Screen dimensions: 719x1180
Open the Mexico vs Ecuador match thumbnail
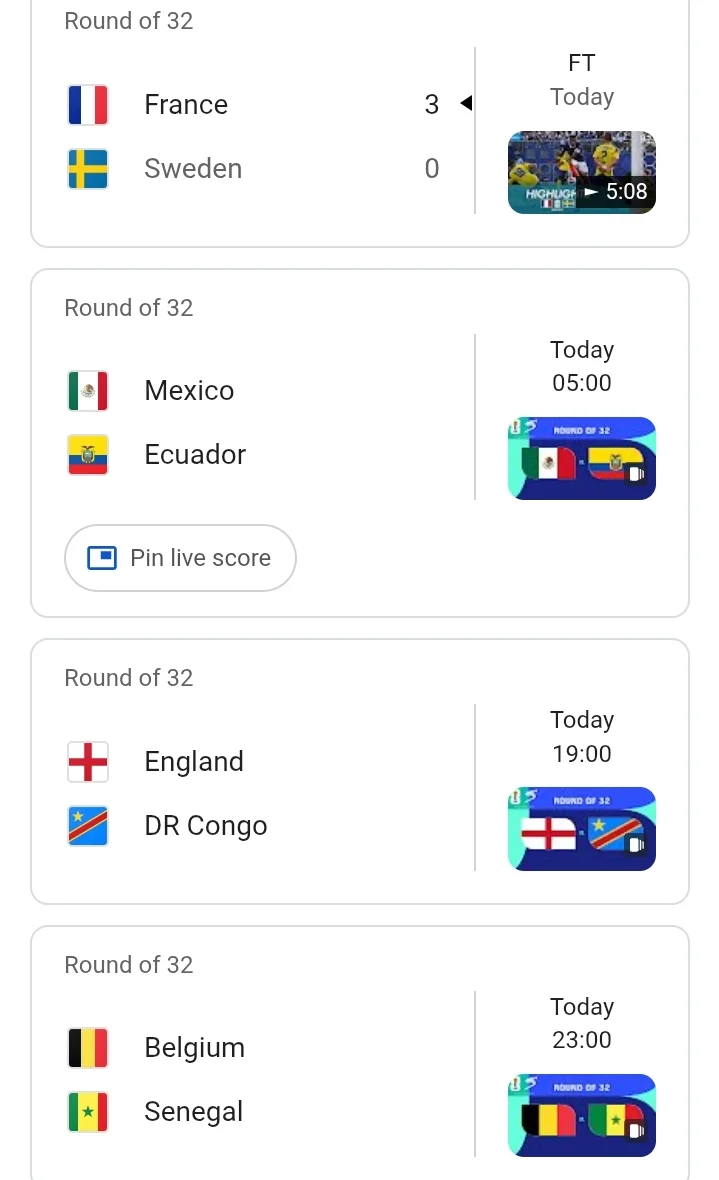[582, 458]
